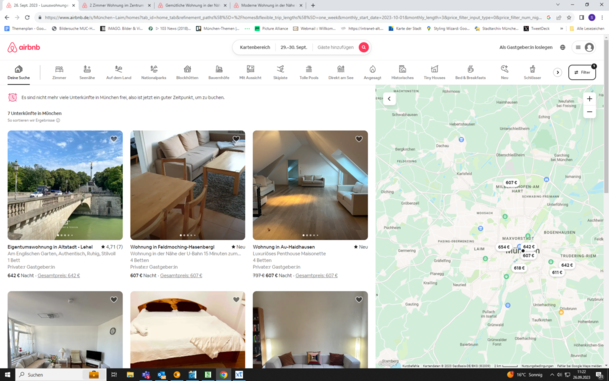Switch to 2 Zimmer Wohnung browser tab

tap(117, 5)
